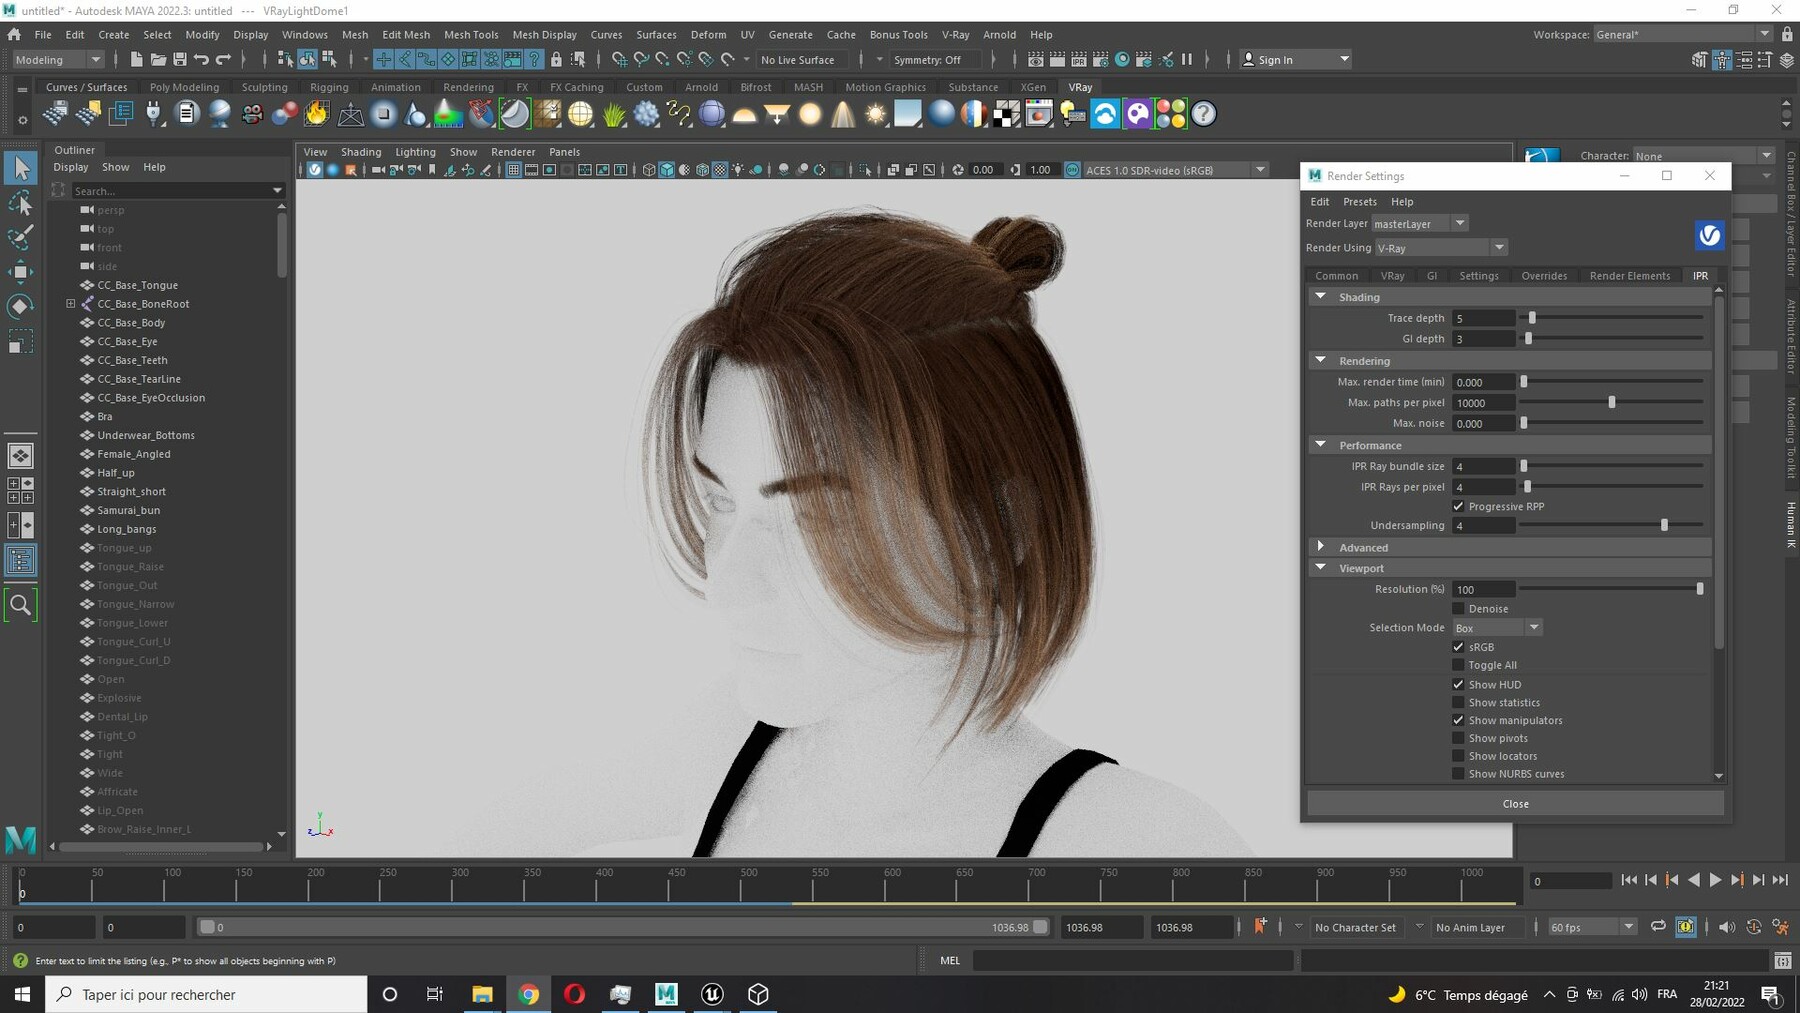Click the Save Scene disk icon
Screen dimensions: 1800x1013
pyautogui.click(x=180, y=60)
